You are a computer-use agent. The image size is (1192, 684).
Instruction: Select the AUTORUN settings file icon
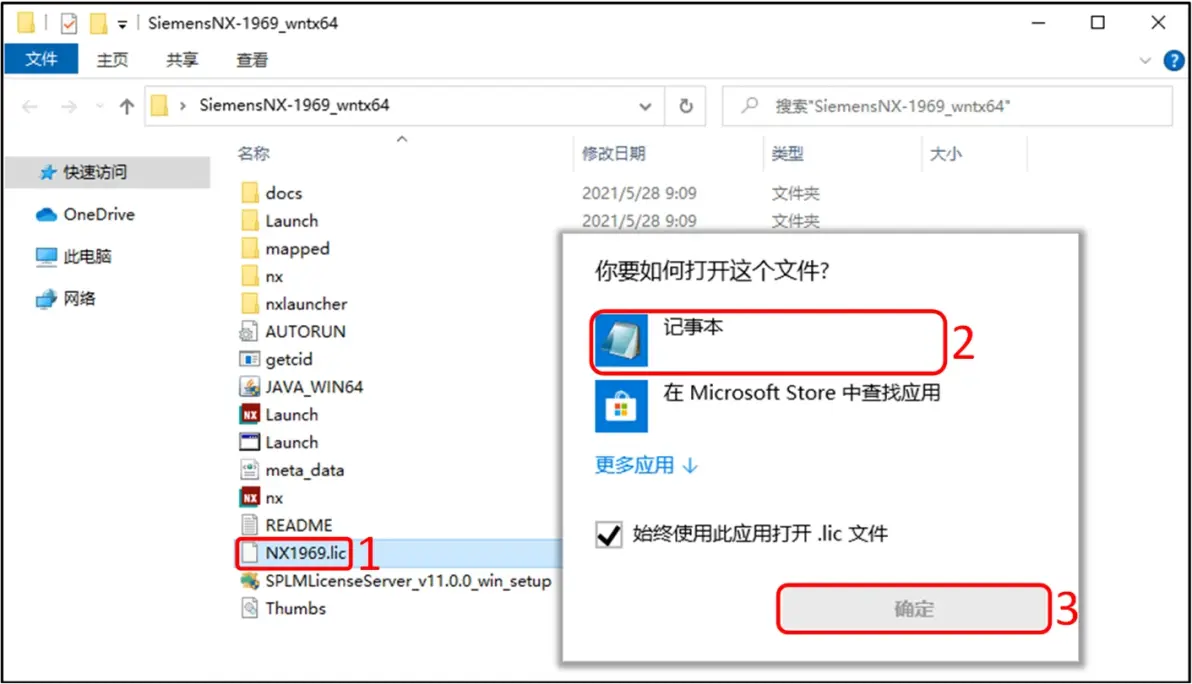pos(249,331)
